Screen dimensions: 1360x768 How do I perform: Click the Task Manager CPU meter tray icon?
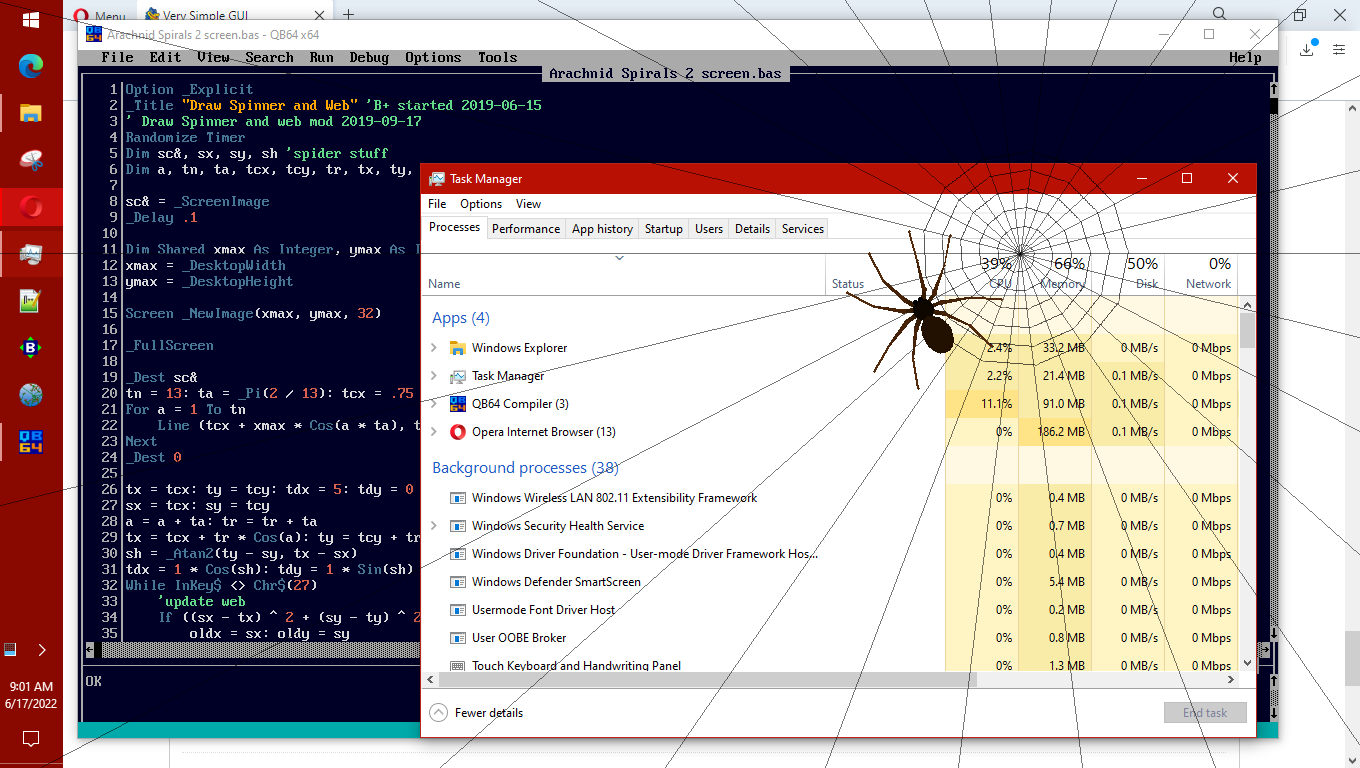pos(11,650)
